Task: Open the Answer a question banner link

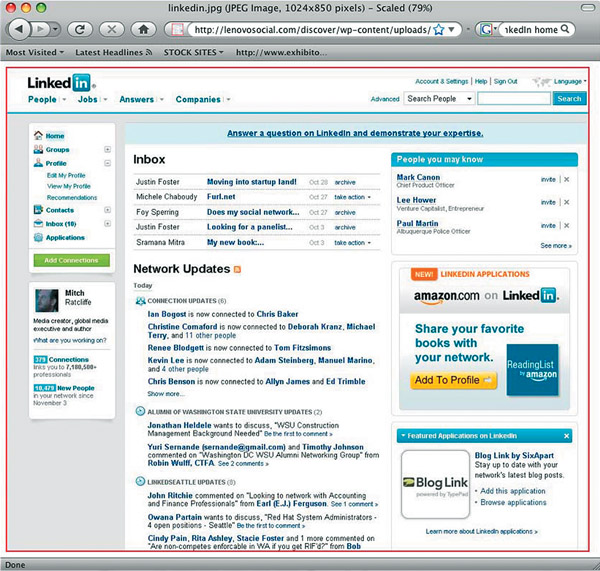Action: [x=355, y=133]
